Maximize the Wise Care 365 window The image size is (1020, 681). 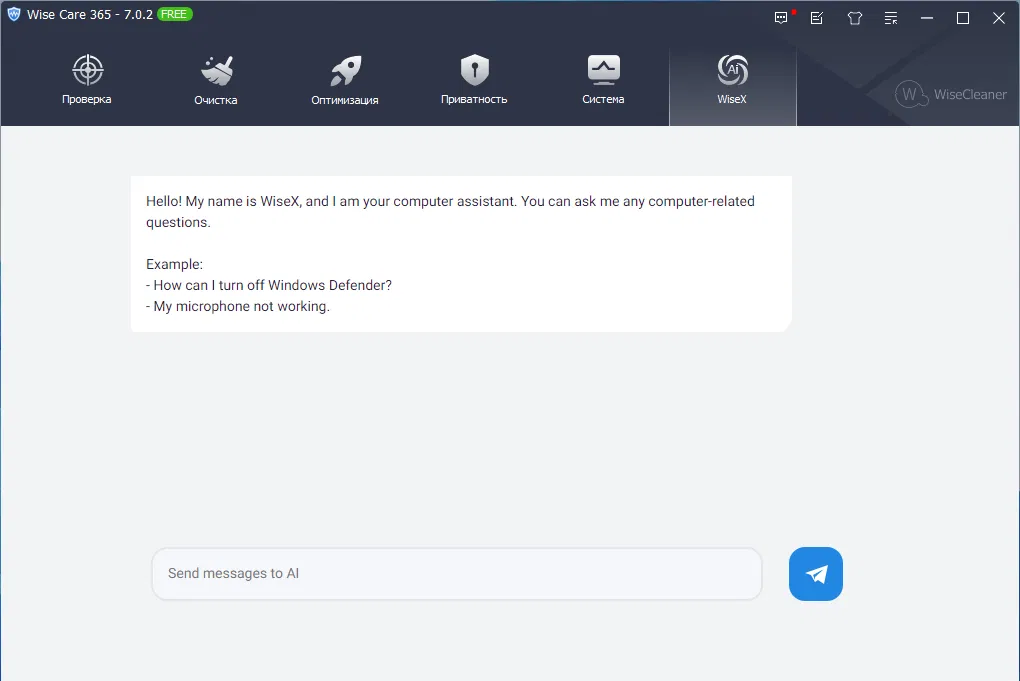[x=963, y=18]
